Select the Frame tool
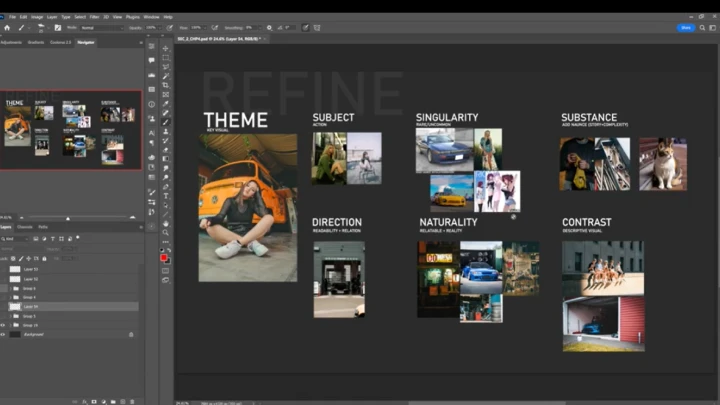720x405 pixels. pyautogui.click(x=166, y=95)
